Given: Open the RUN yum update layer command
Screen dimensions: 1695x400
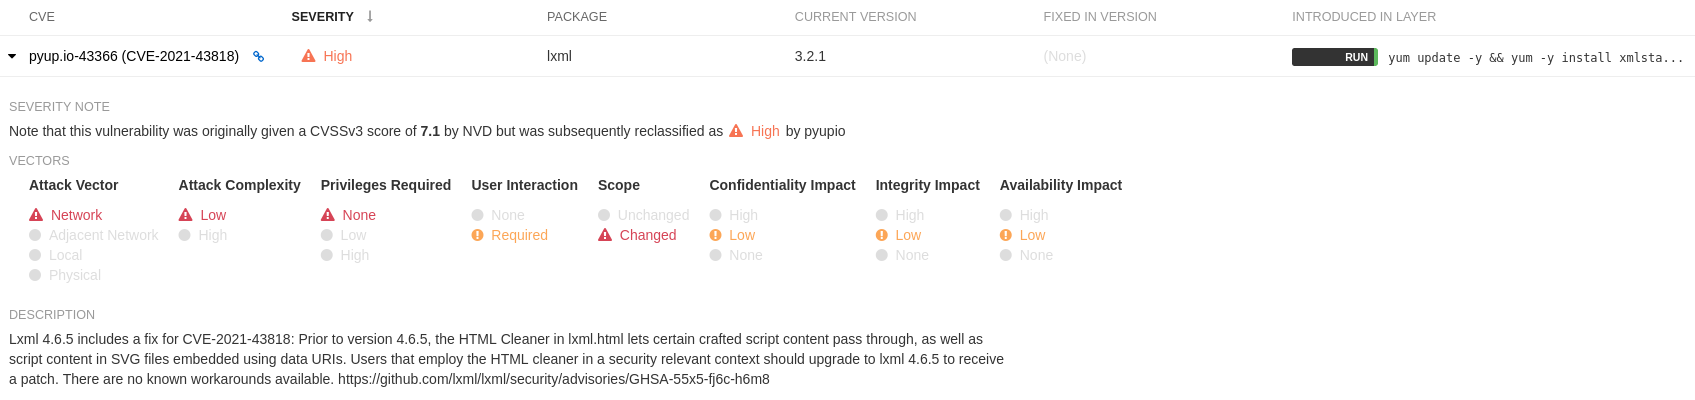Looking at the screenshot, I should 1535,58.
